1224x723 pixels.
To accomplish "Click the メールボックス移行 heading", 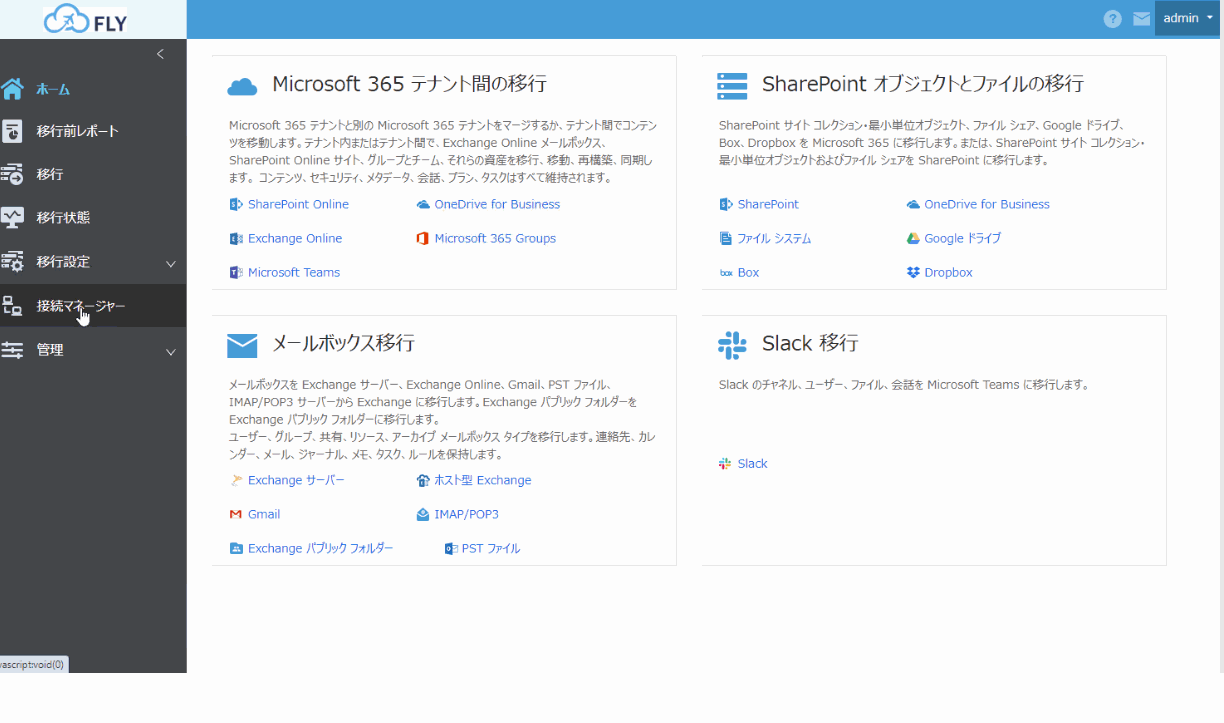I will pos(343,343).
